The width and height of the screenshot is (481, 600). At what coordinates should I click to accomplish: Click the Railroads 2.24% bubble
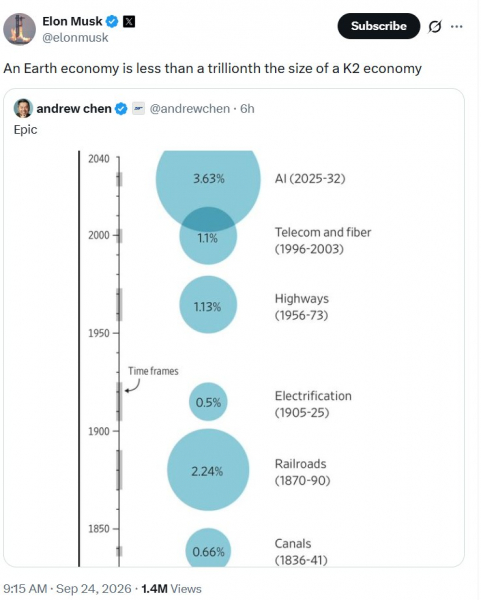coord(208,470)
